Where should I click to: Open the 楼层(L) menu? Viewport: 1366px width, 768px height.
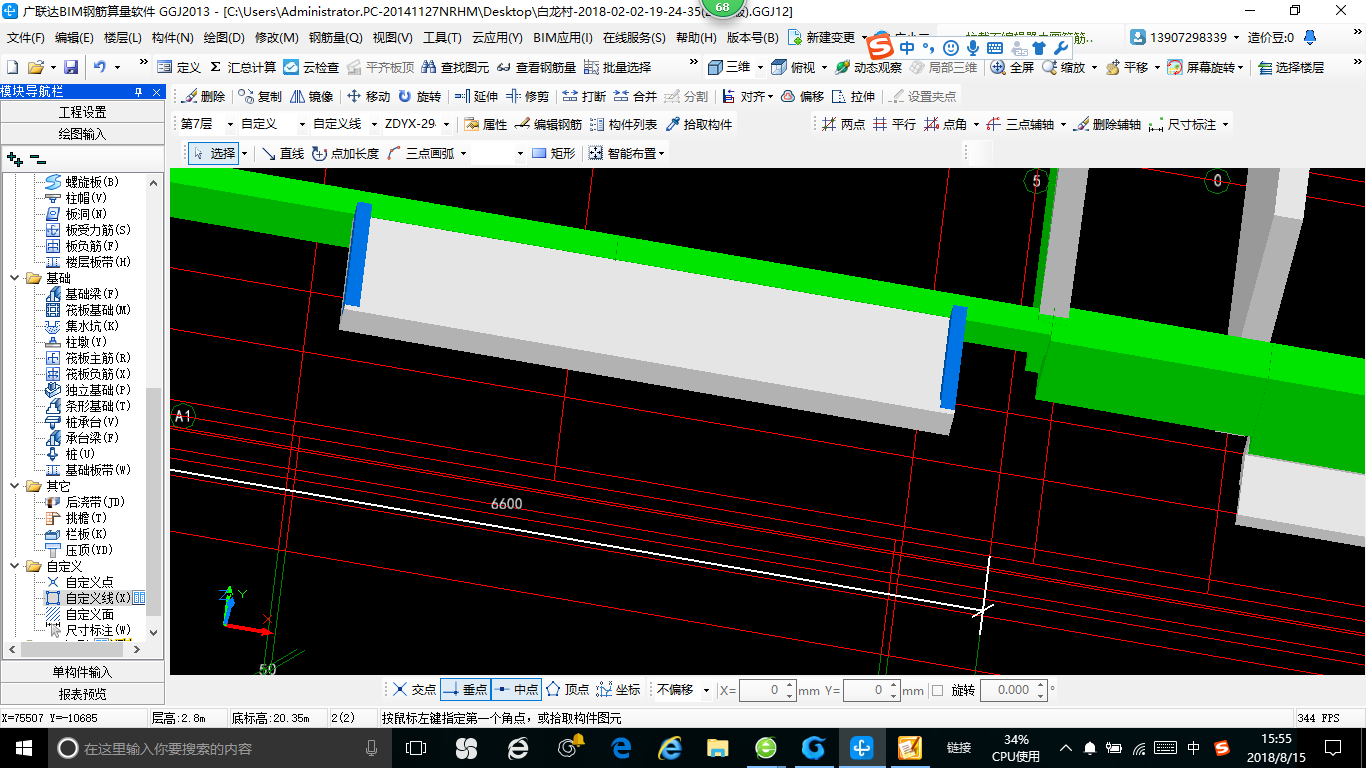pyautogui.click(x=122, y=38)
